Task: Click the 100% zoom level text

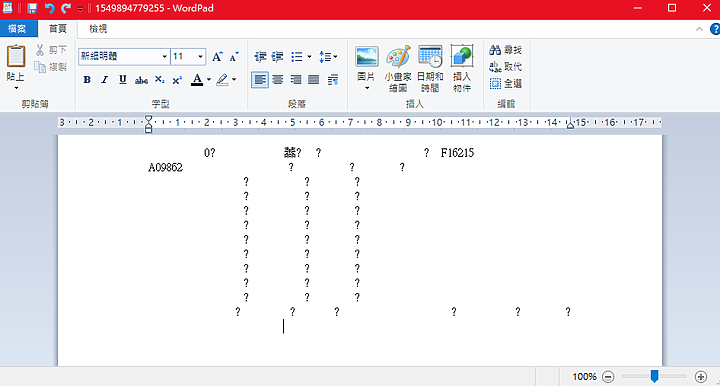Action: 584,377
